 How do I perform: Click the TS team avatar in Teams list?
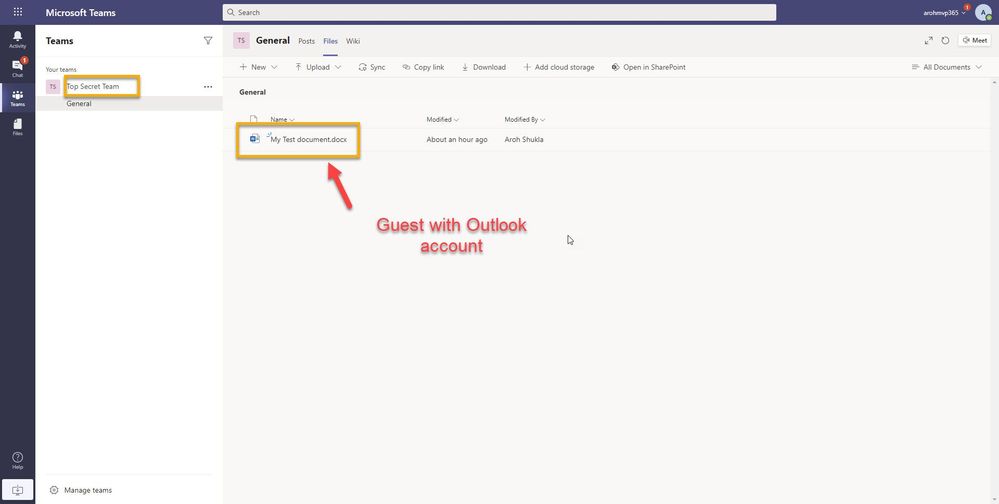[x=53, y=87]
